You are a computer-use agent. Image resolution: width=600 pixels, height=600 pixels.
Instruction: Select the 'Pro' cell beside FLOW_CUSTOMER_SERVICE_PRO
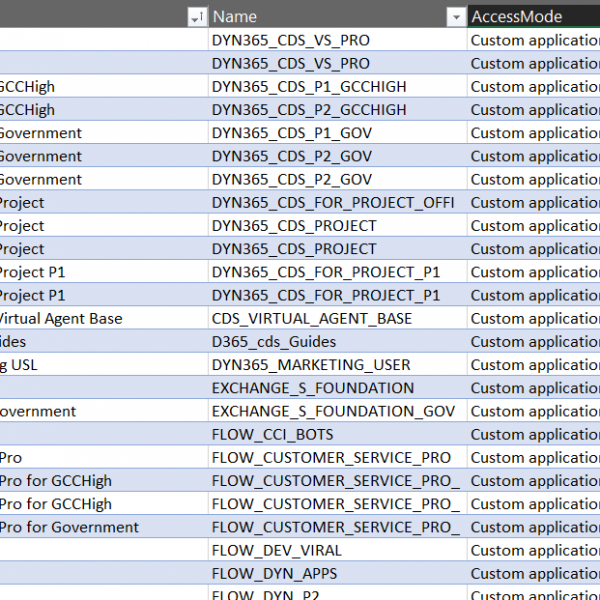click(x=104, y=458)
